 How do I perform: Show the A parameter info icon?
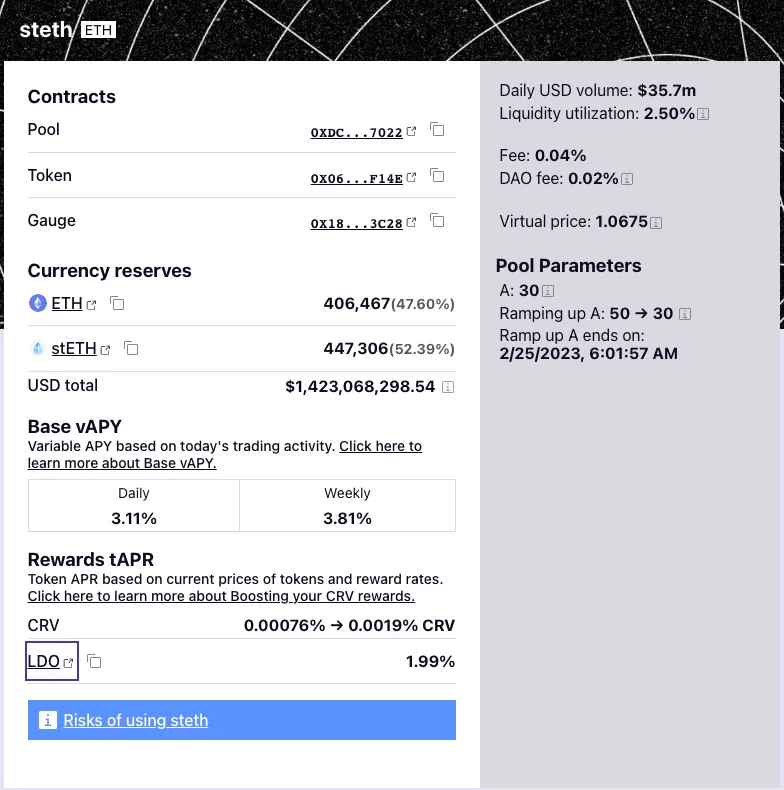(x=549, y=292)
